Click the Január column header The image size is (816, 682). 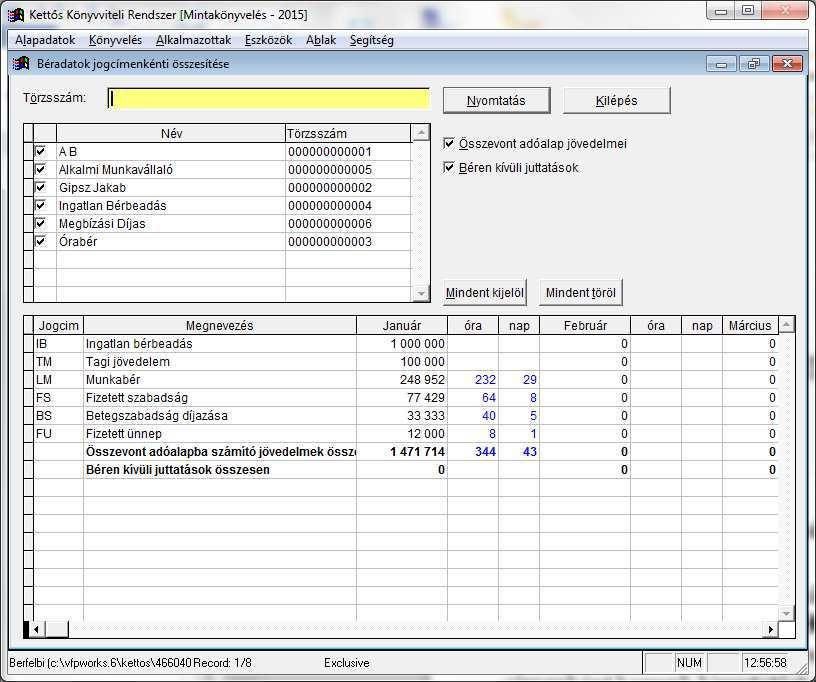tap(402, 326)
